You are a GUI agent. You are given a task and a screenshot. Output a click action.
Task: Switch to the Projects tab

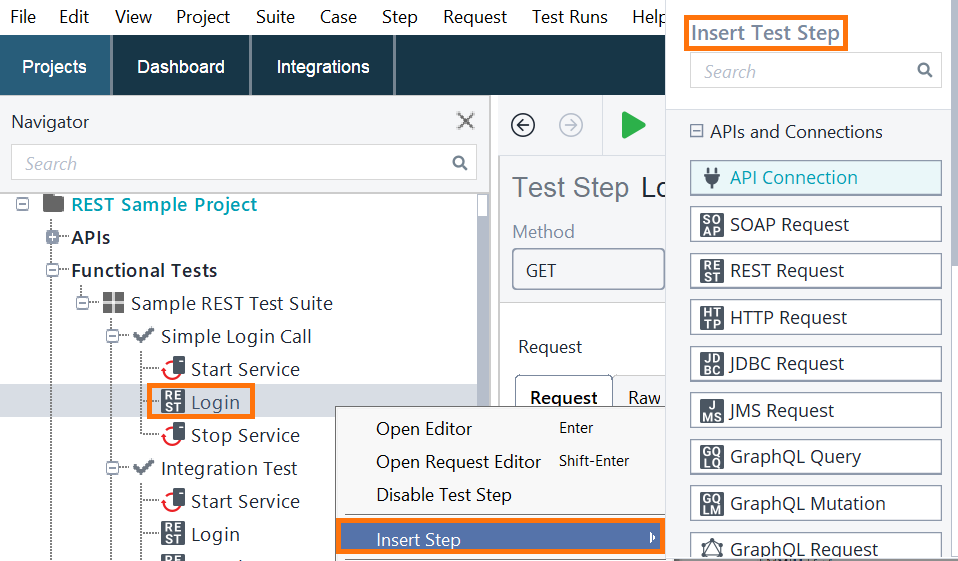(x=55, y=65)
